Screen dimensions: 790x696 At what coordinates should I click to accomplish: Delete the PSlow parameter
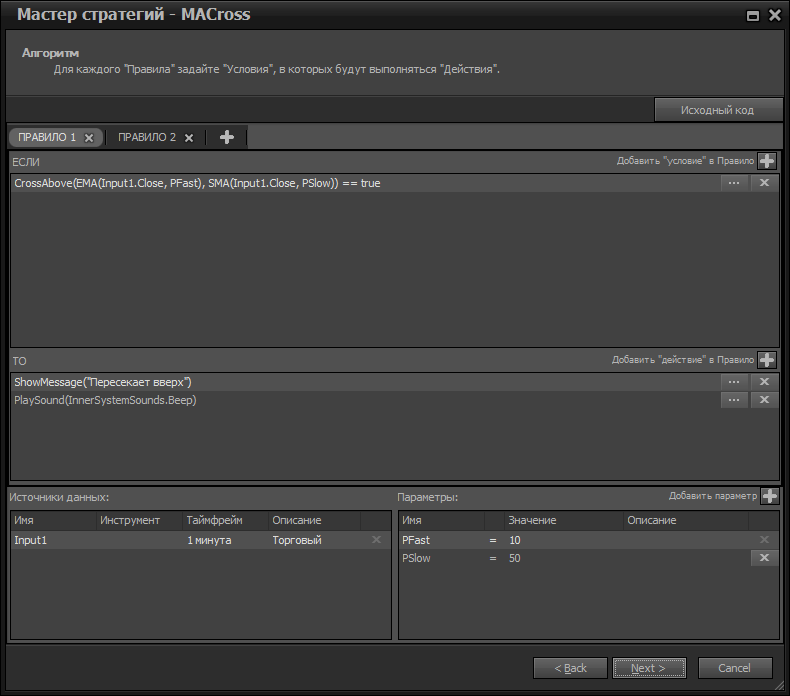[764, 558]
